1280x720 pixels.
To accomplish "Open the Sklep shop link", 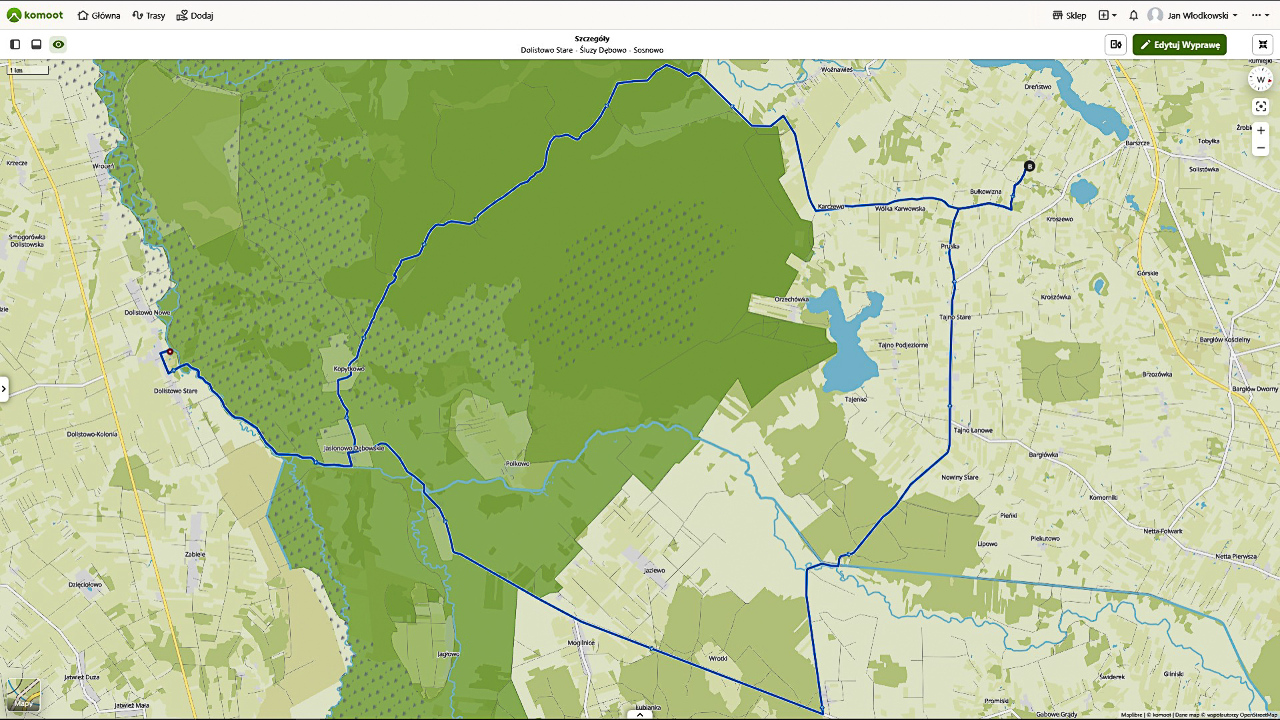I will [x=1070, y=15].
